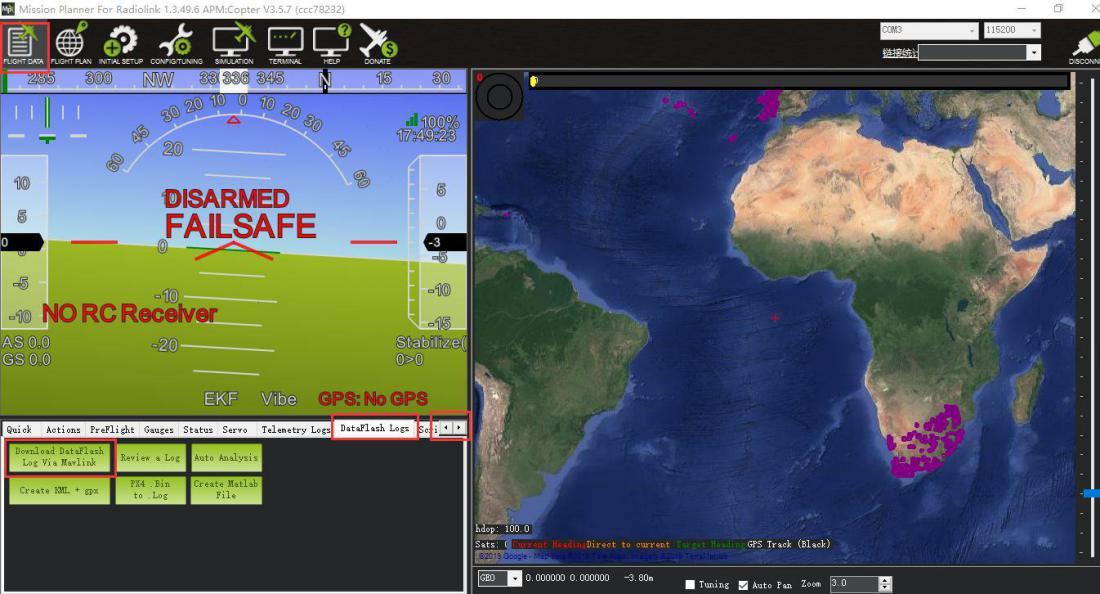This screenshot has height=594, width=1100.
Task: Switch to the Status tab
Action: tap(198, 429)
